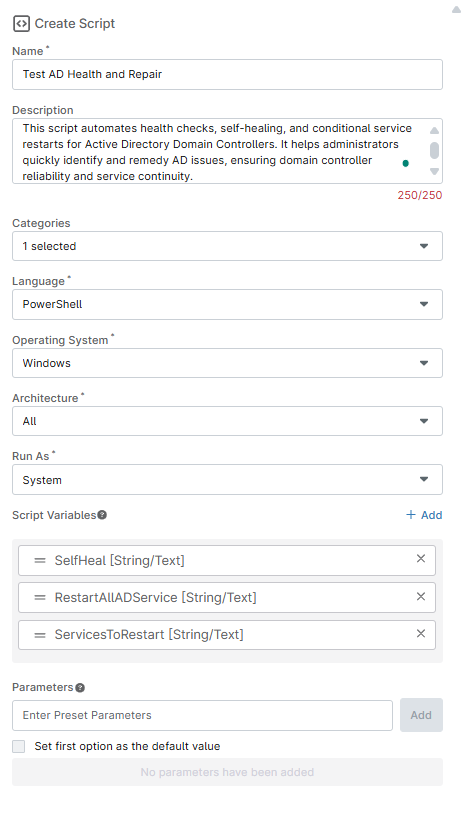The width and height of the screenshot is (461, 818).
Task: Open the Script Variables help tooltip icon
Action: [102, 515]
